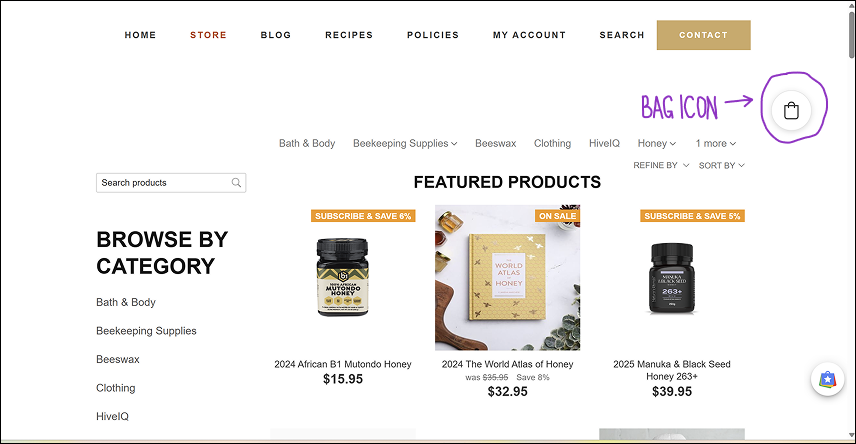This screenshot has width=856, height=444.
Task: Expand the Honey category dropdown
Action: point(657,143)
